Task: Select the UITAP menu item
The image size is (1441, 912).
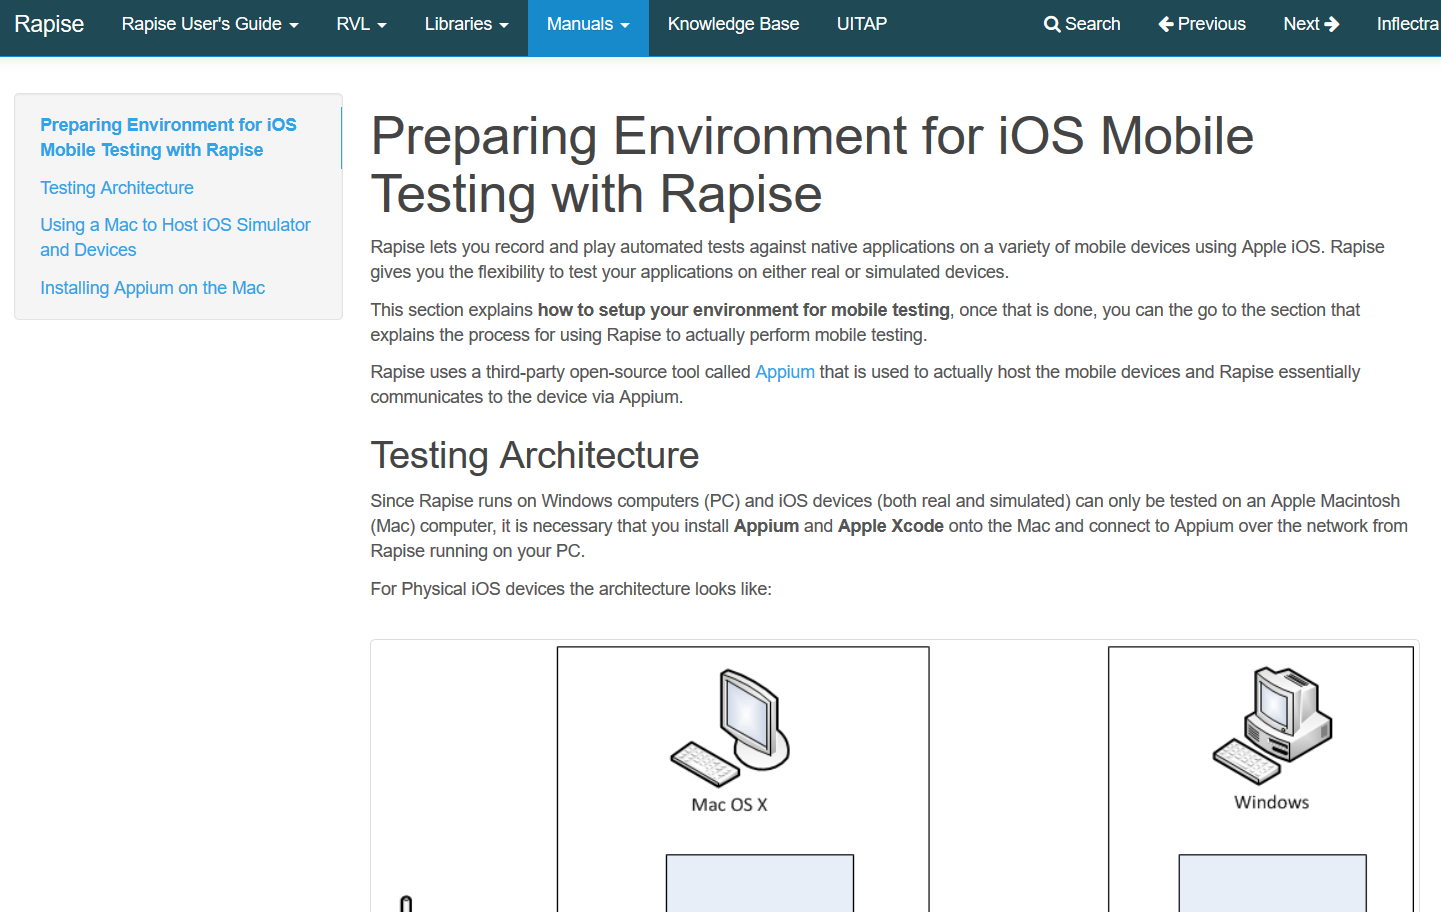Action: point(861,24)
